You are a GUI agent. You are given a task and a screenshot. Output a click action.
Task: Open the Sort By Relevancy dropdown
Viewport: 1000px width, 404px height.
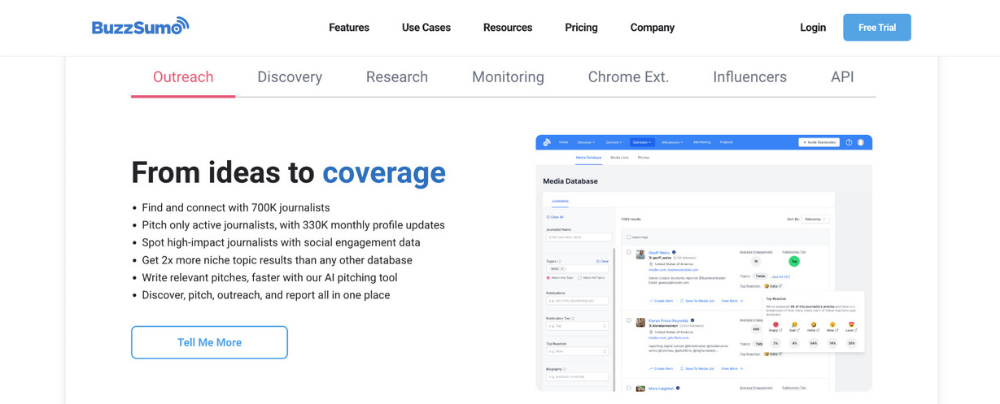pos(815,219)
